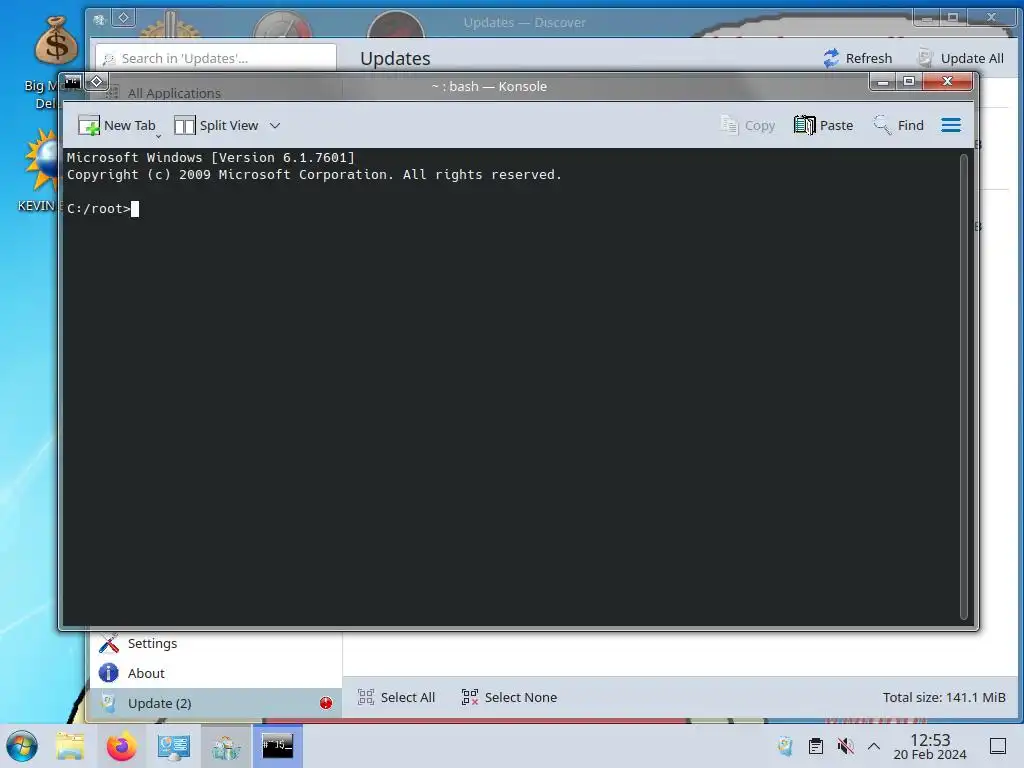This screenshot has width=1024, height=768.
Task: Click the show desktop button
Action: pos(998,746)
